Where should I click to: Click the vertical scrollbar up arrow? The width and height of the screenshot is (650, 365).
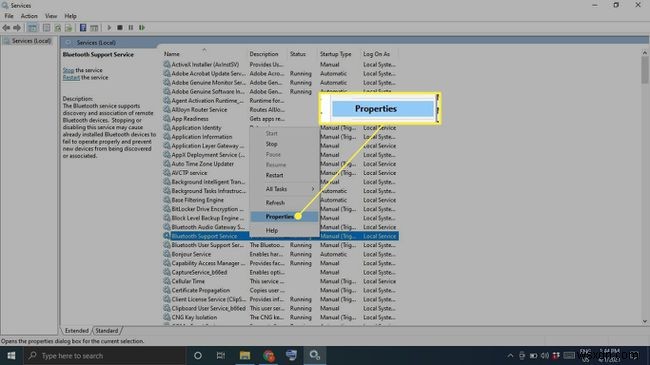(x=645, y=53)
